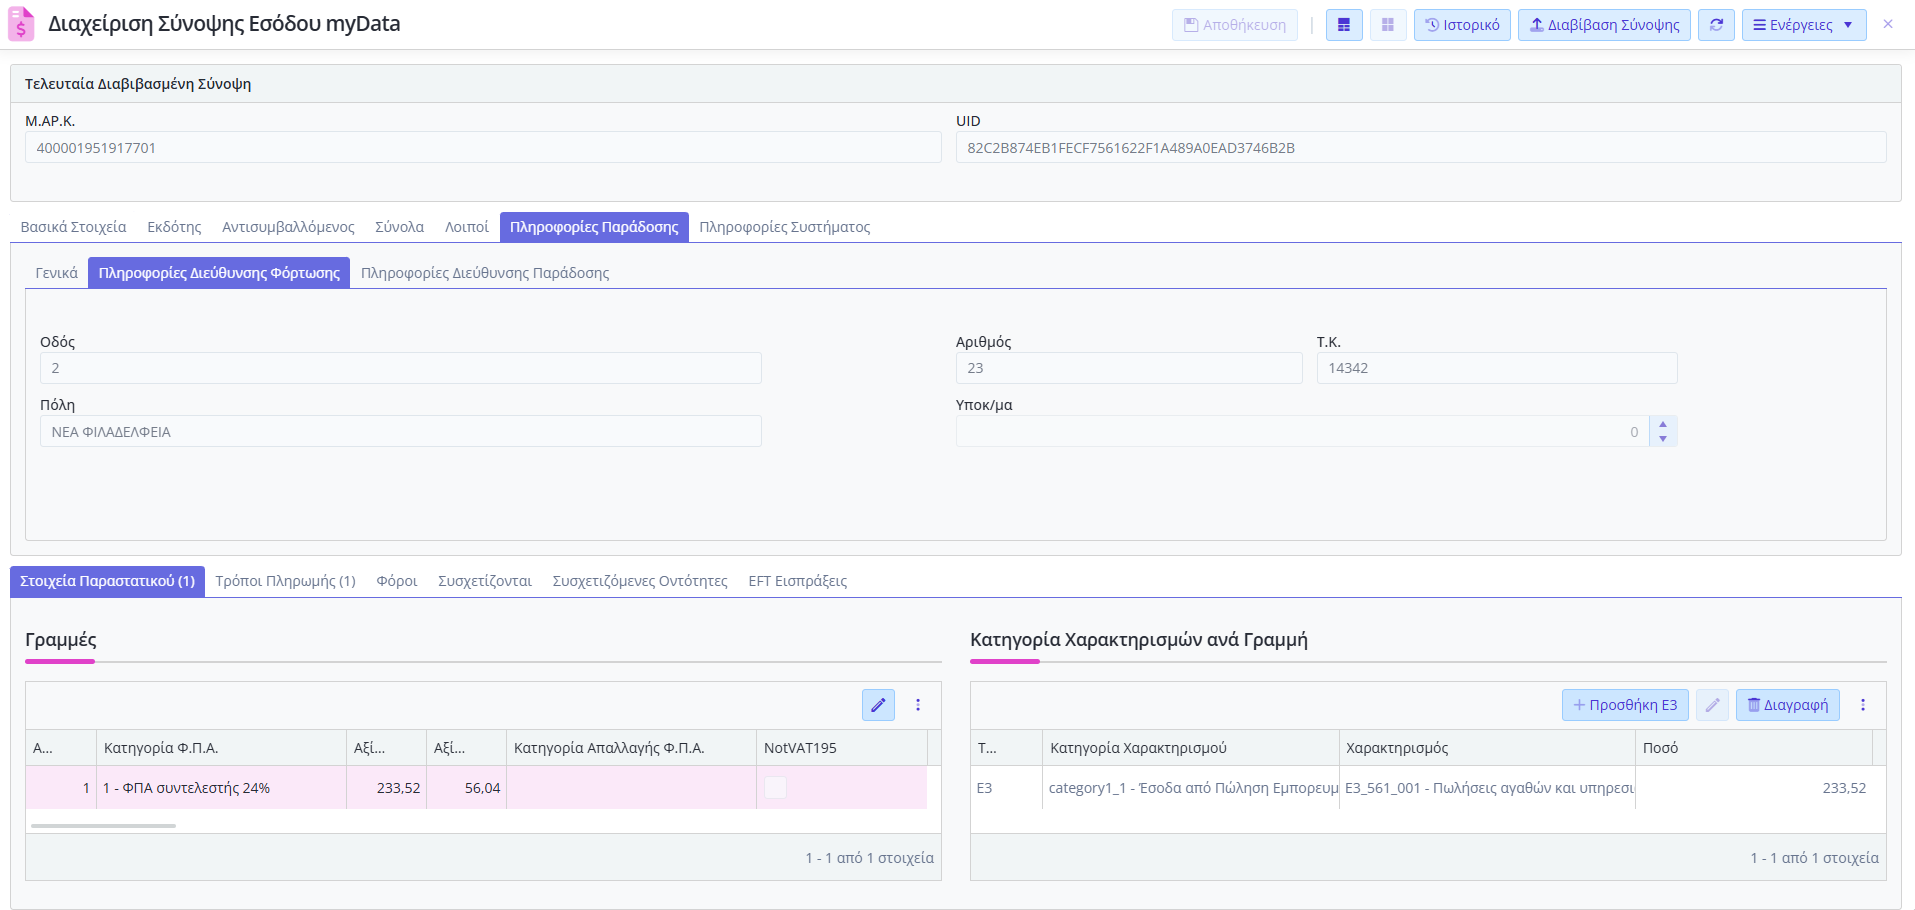This screenshot has height=910, width=1915.
Task: Click the E3 type cell
Action: 1006,788
